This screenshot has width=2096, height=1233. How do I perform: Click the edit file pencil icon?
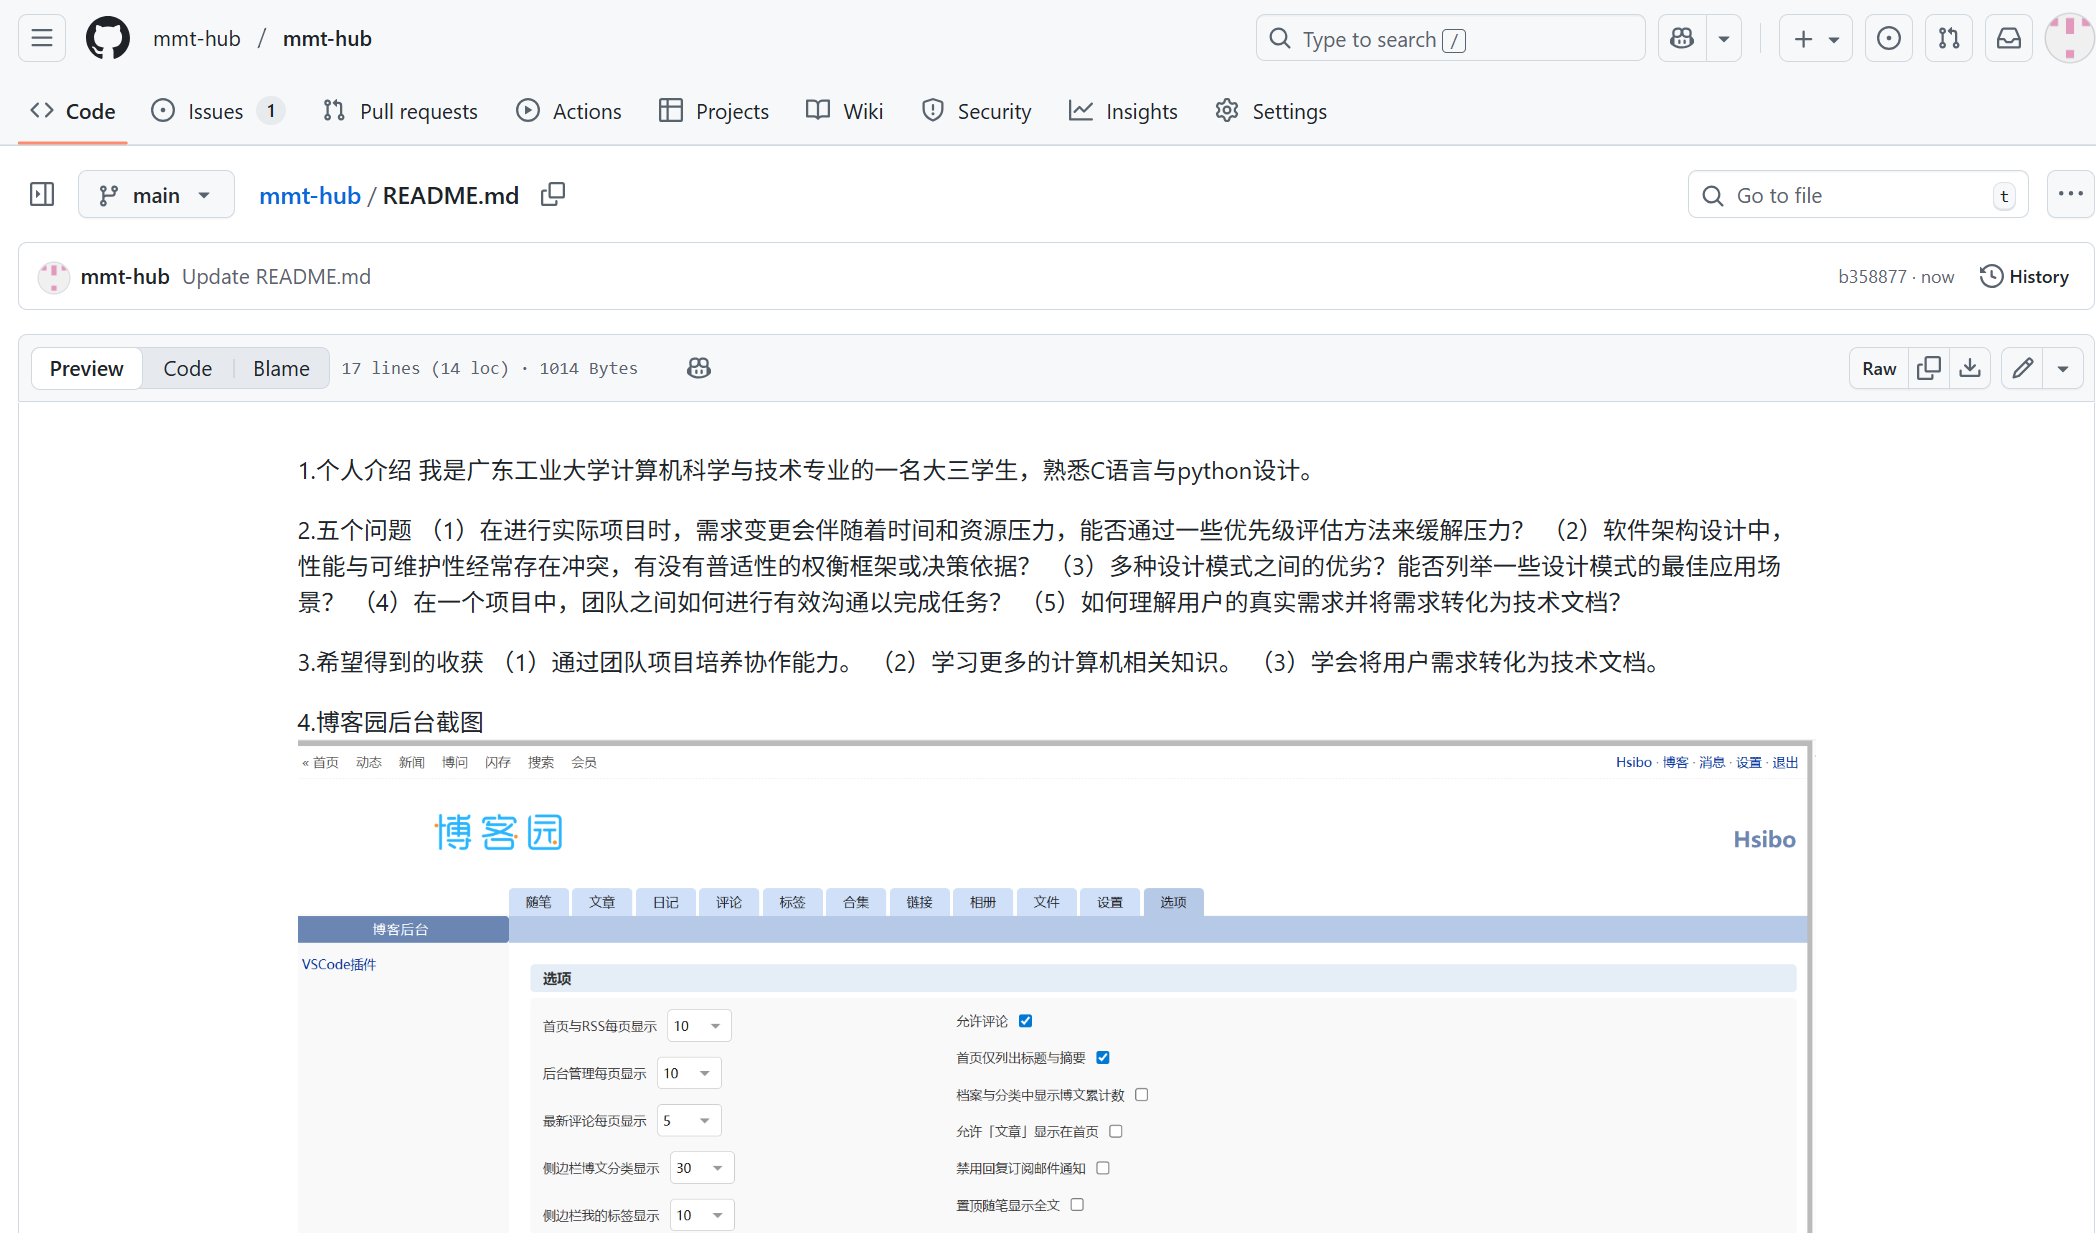[x=2022, y=368]
